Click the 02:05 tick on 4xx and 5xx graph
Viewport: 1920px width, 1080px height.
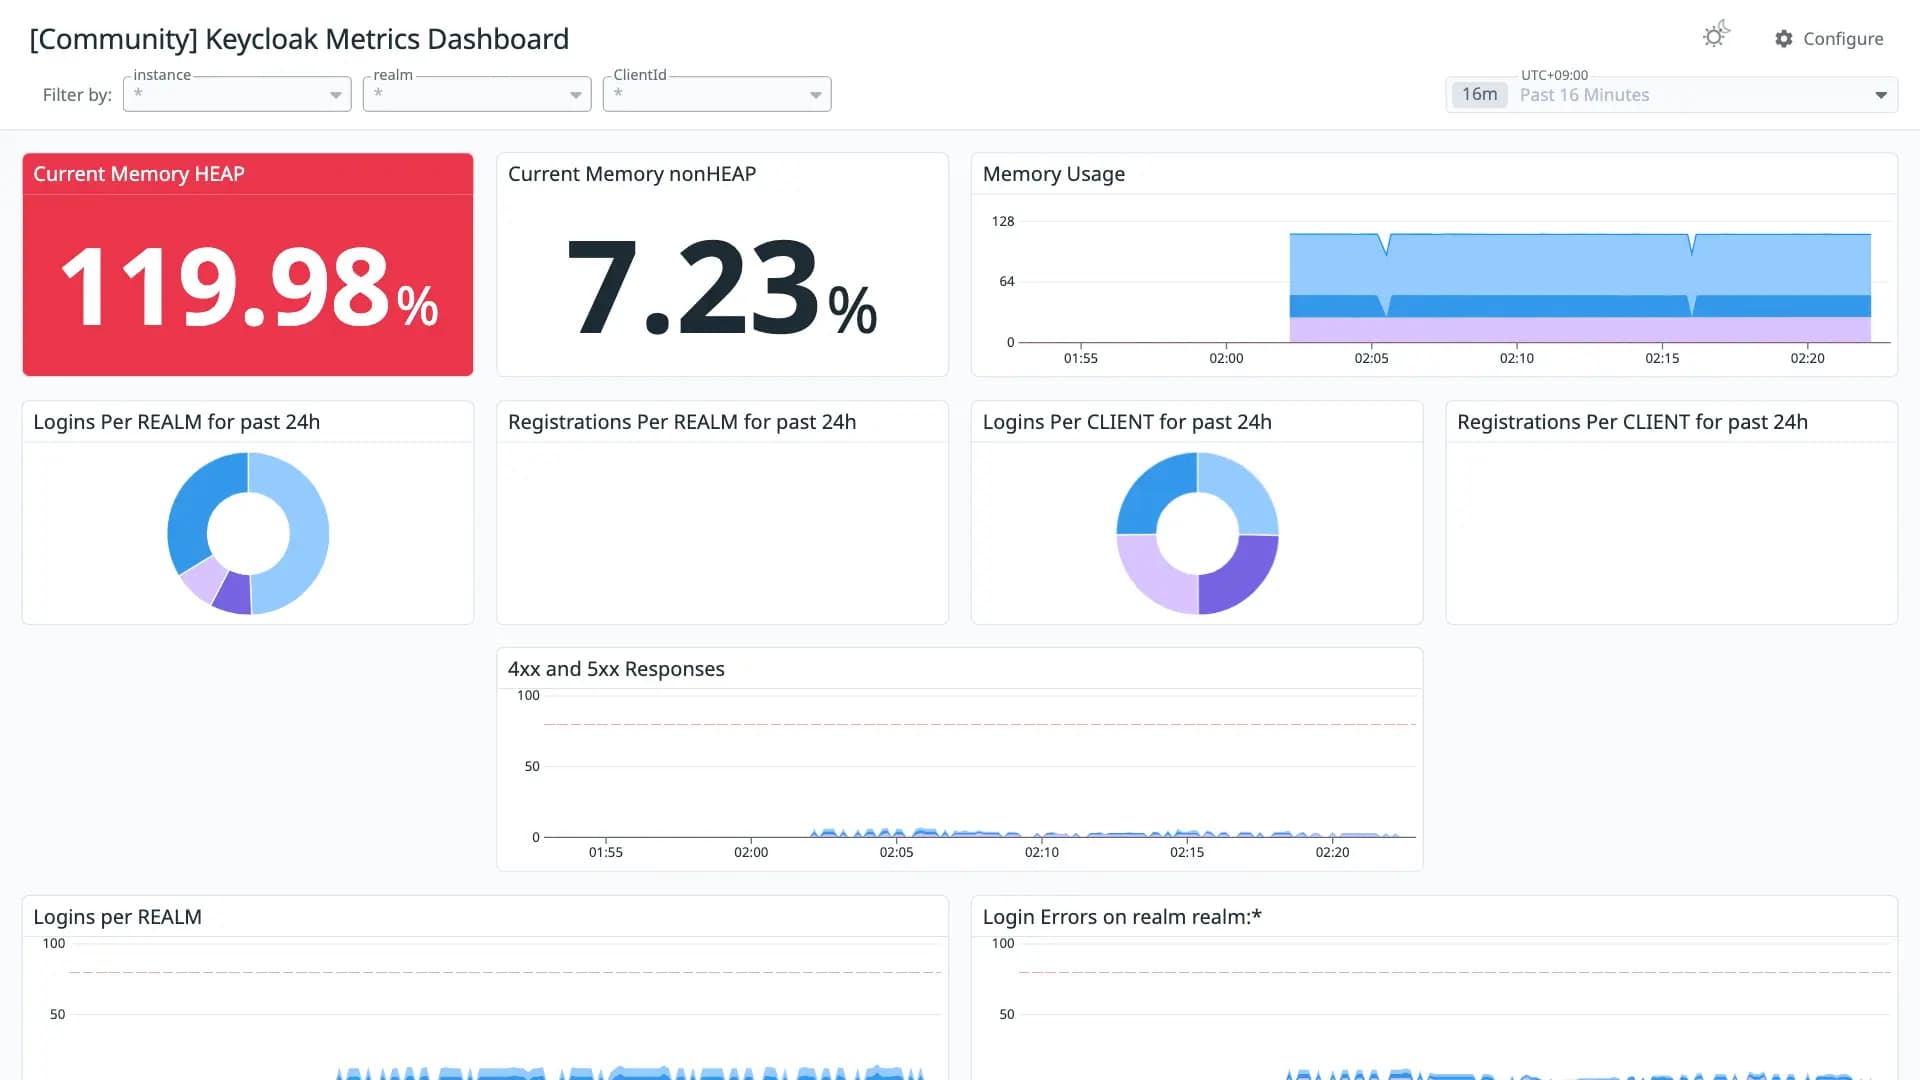pyautogui.click(x=896, y=852)
